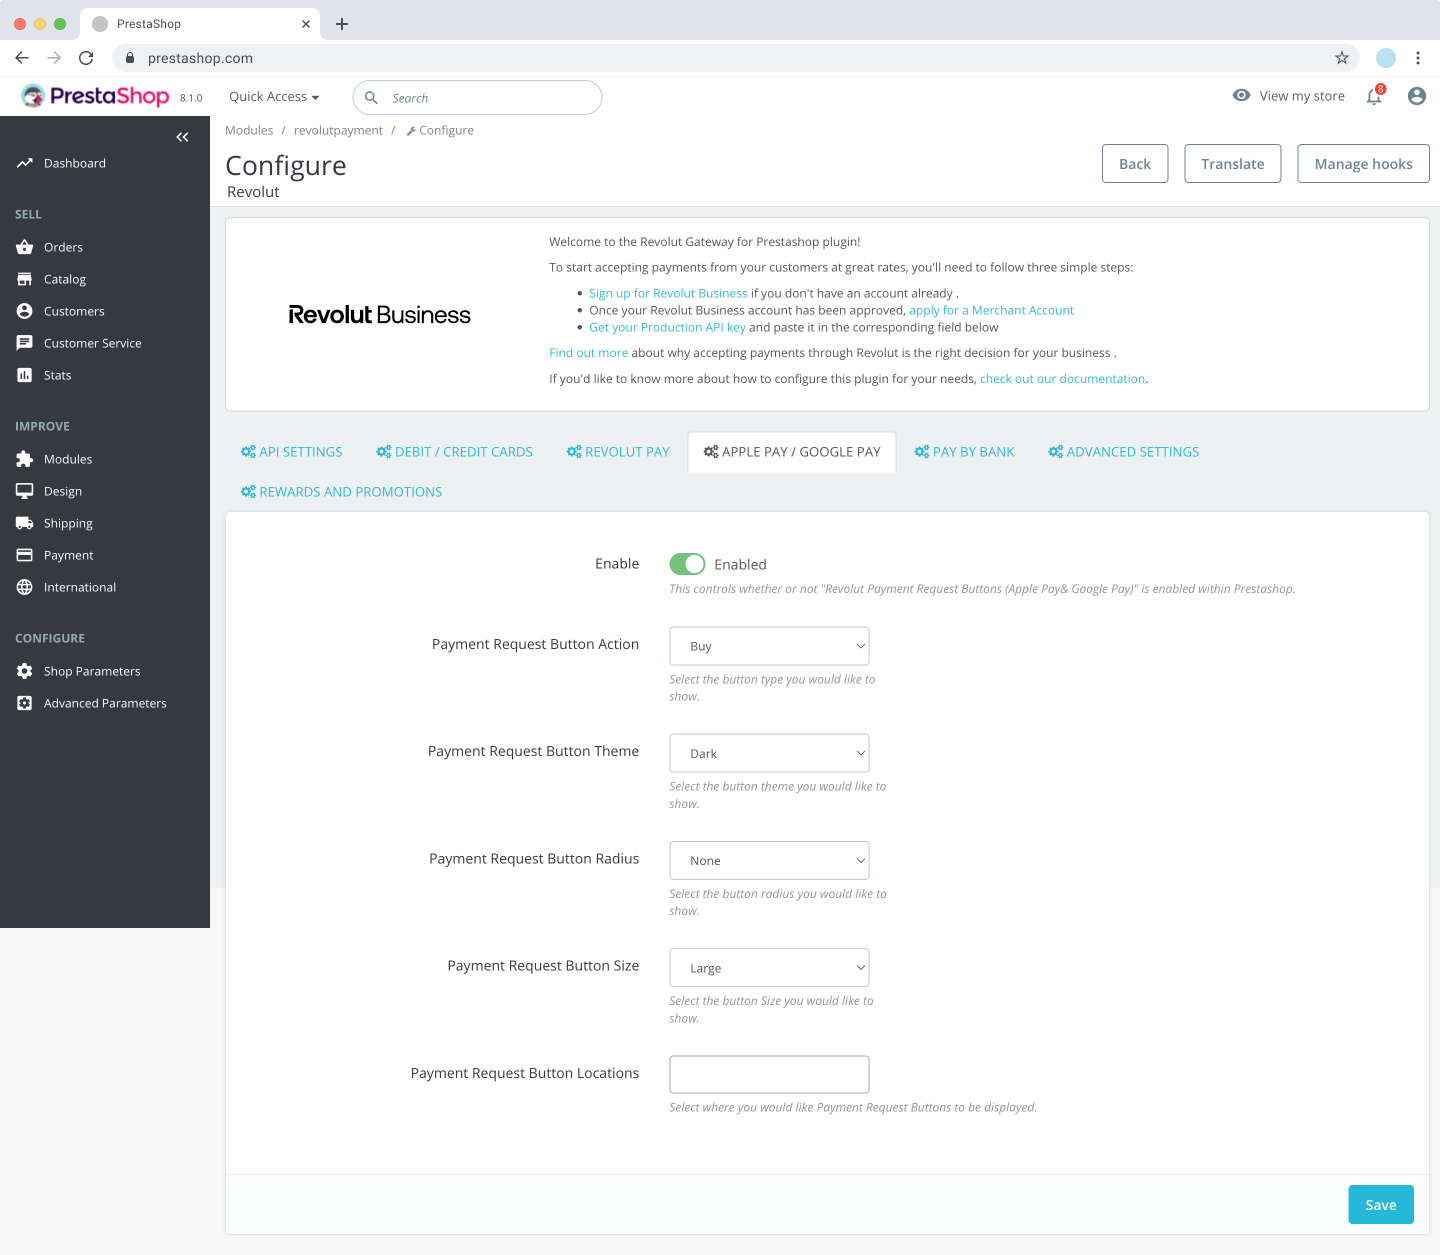
Task: Focus the Payment Request Button Locations field
Action: [x=769, y=1074]
